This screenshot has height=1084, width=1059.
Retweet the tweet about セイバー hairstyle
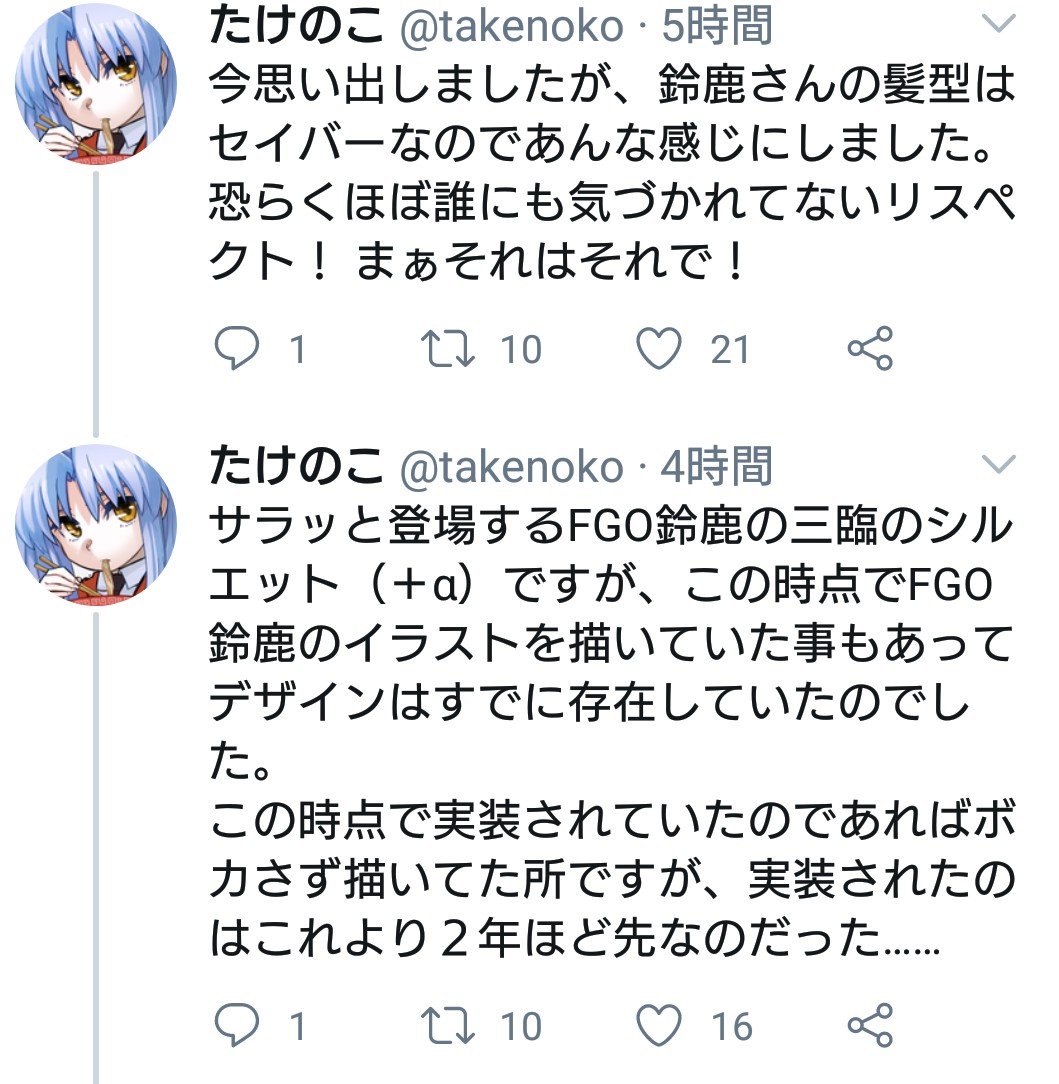(443, 349)
